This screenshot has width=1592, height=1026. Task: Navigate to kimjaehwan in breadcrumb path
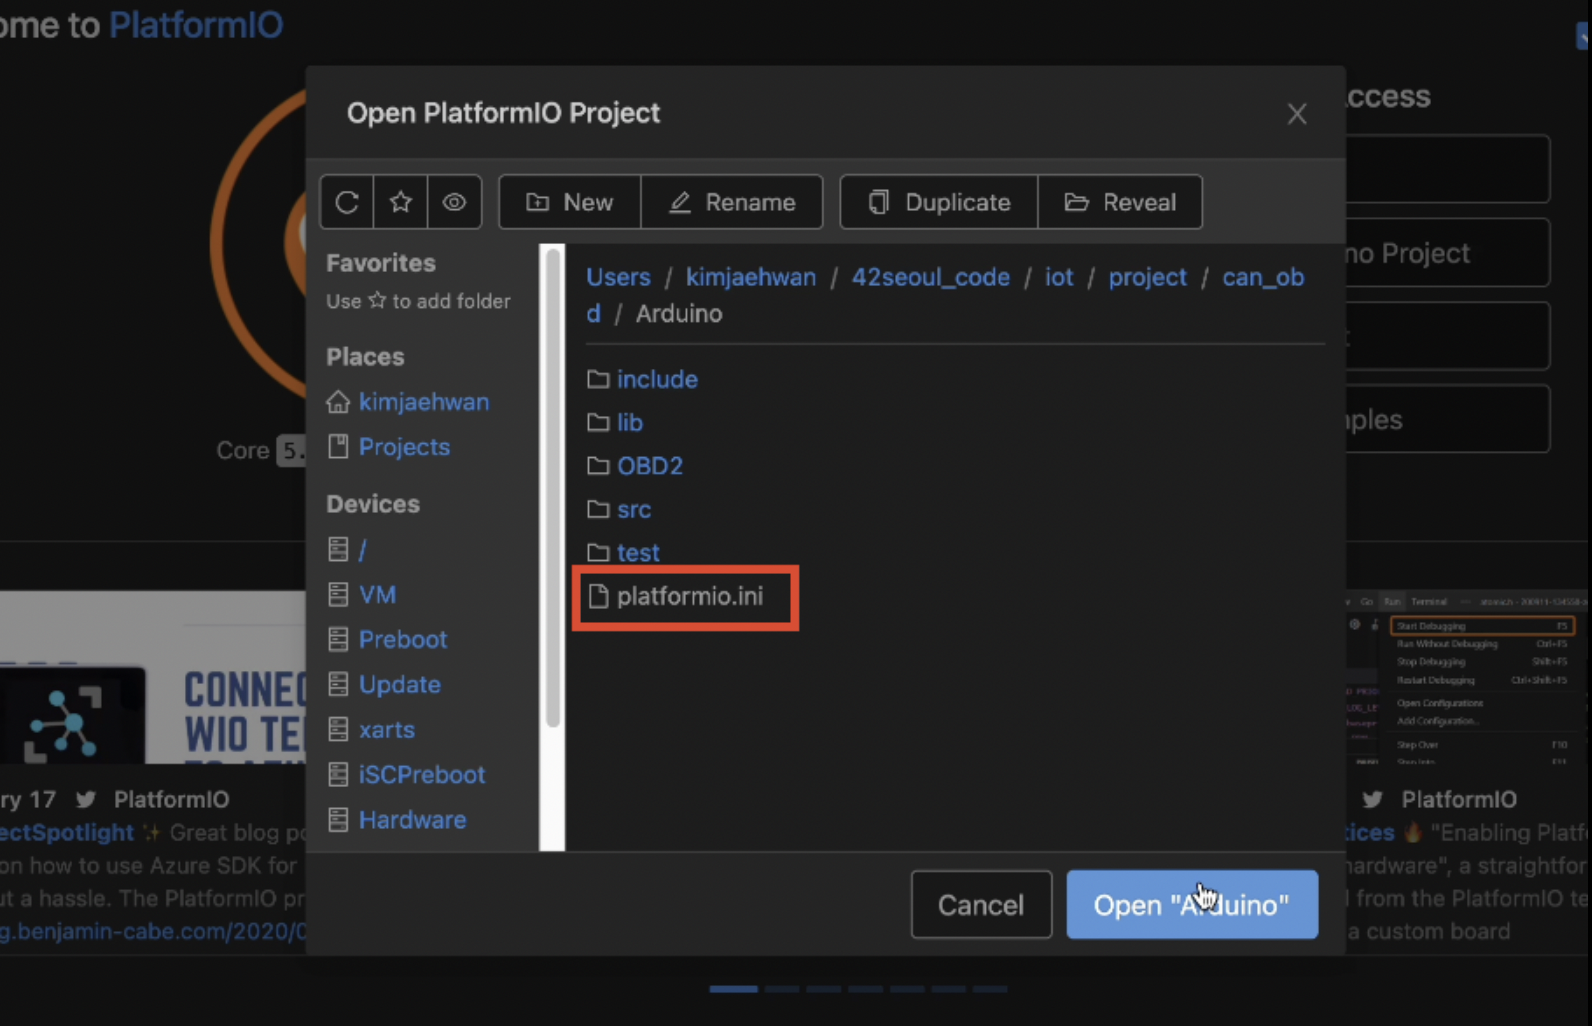click(x=751, y=277)
